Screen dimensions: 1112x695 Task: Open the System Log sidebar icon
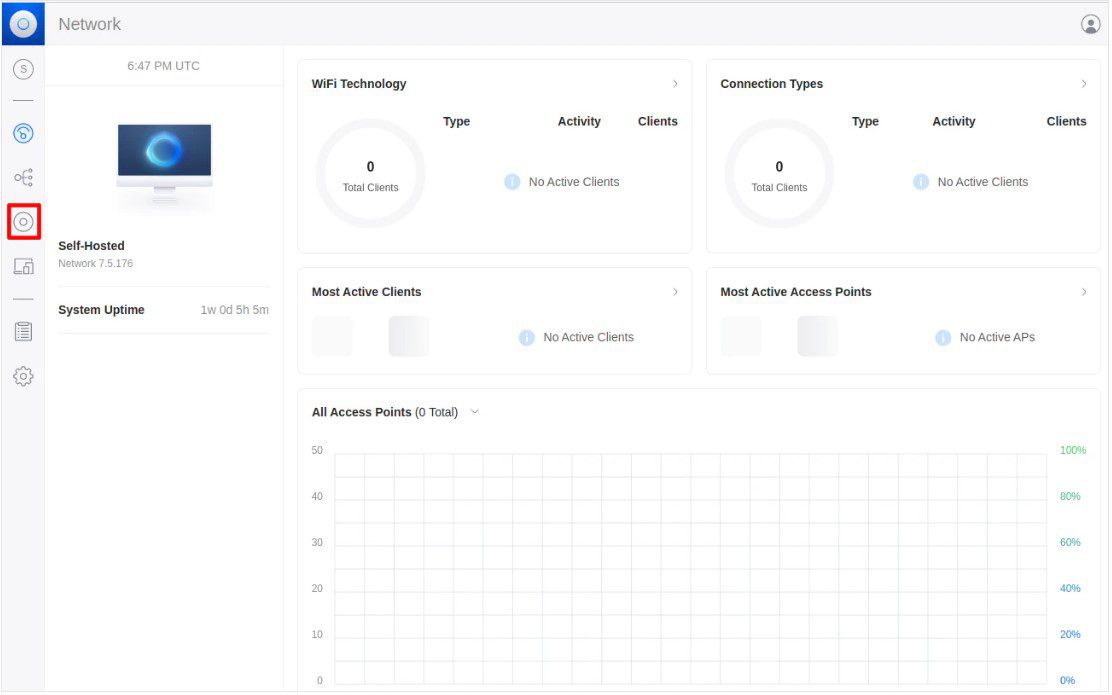click(x=22, y=330)
